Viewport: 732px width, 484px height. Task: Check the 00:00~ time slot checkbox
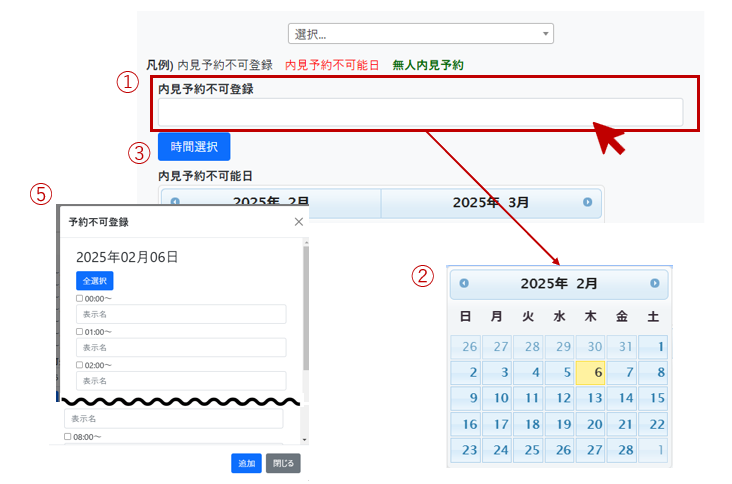click(79, 298)
